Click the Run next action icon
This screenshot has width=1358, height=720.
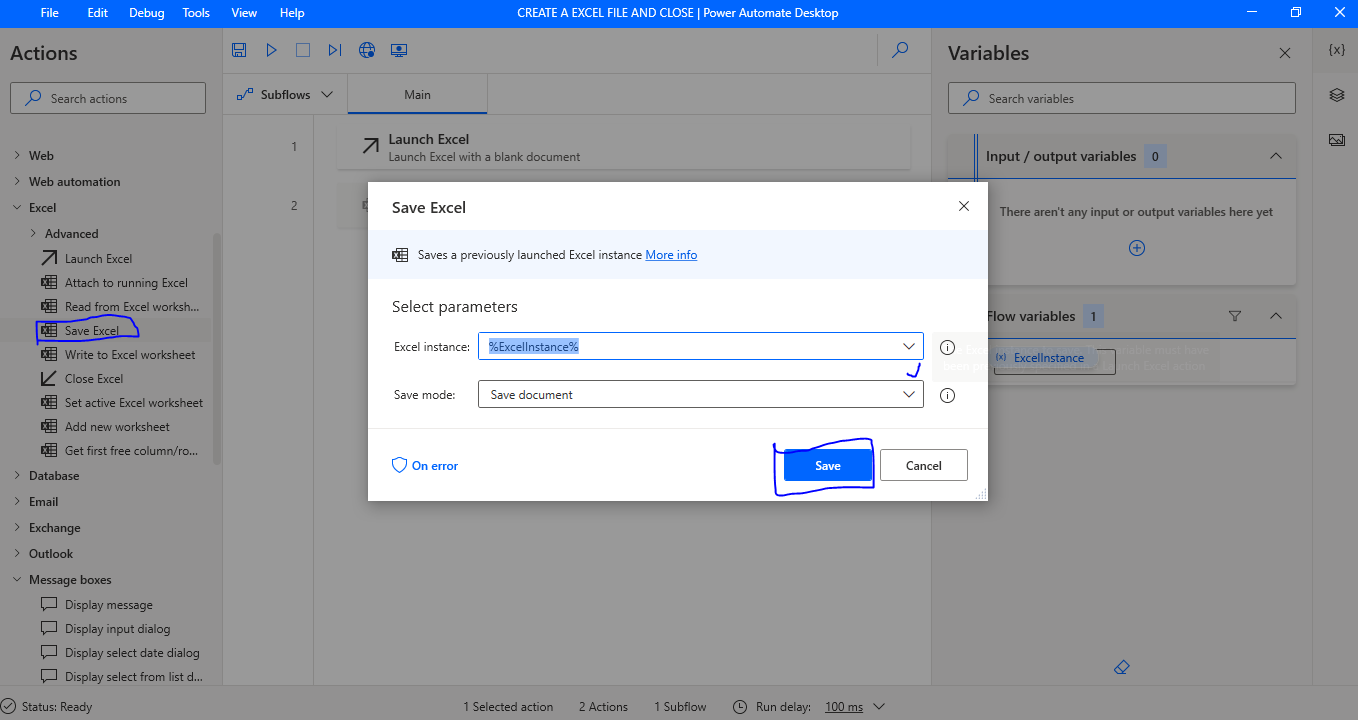pyautogui.click(x=334, y=49)
